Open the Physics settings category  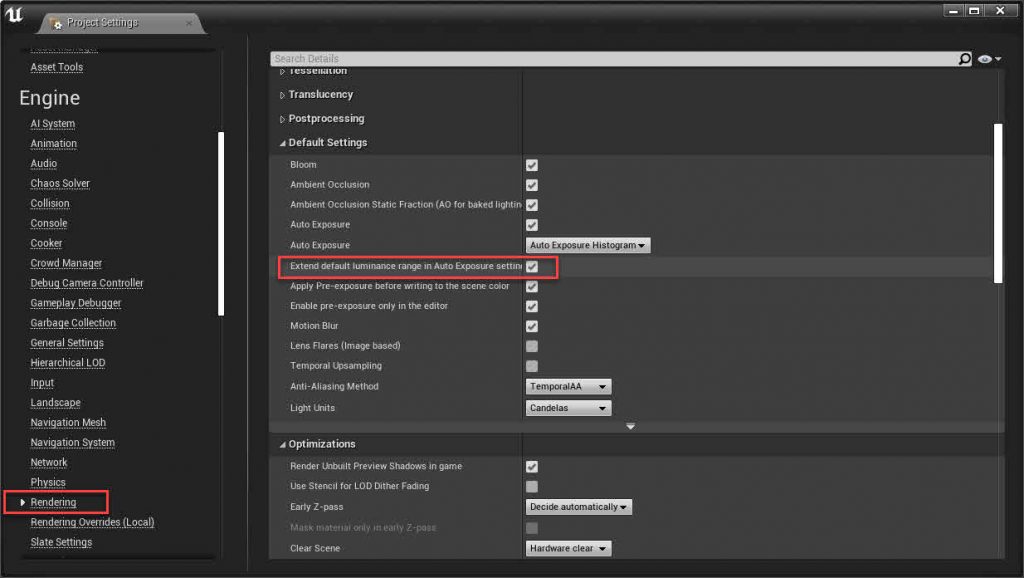(48, 482)
